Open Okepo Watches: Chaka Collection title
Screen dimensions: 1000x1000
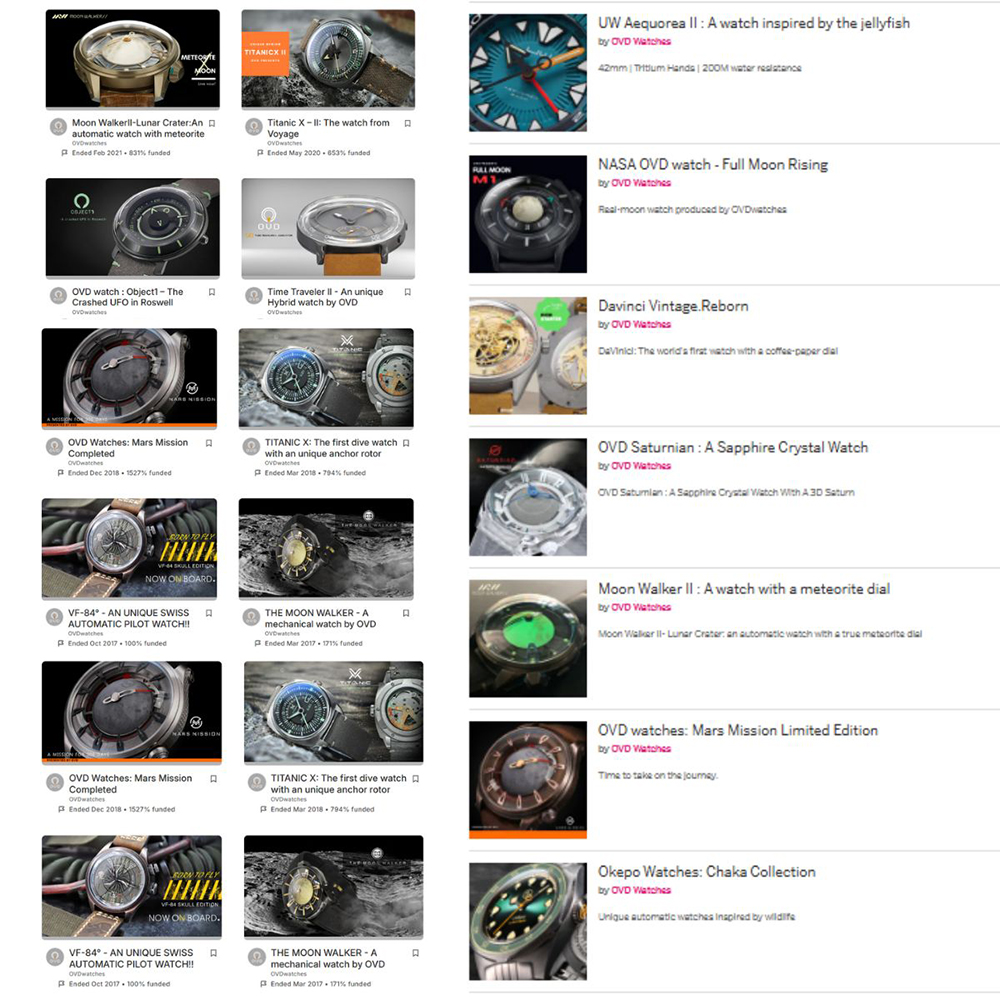click(706, 872)
